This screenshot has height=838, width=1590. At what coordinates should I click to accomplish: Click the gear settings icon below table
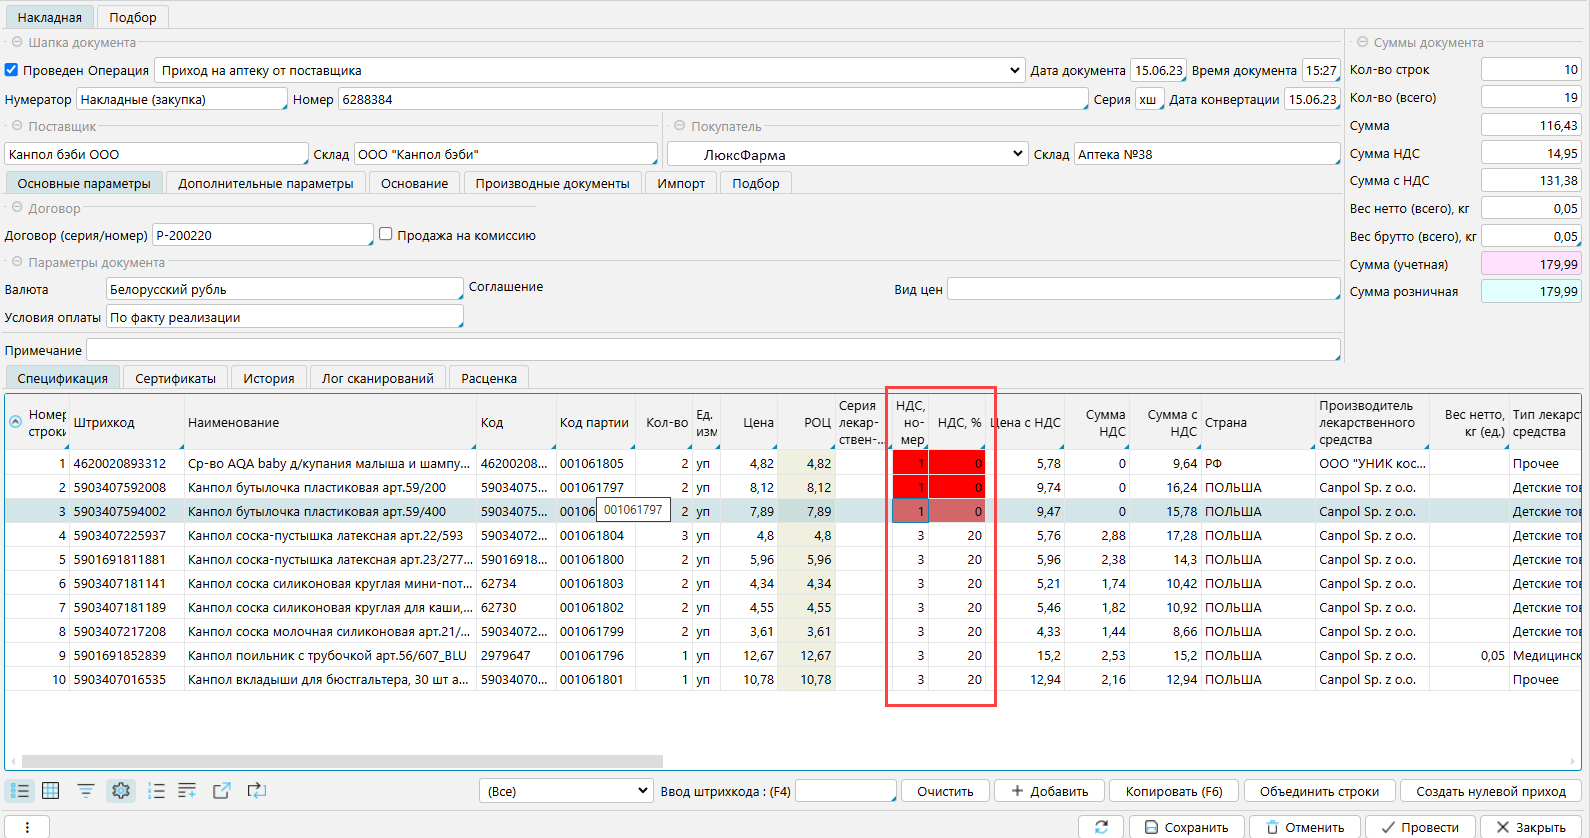click(x=121, y=791)
